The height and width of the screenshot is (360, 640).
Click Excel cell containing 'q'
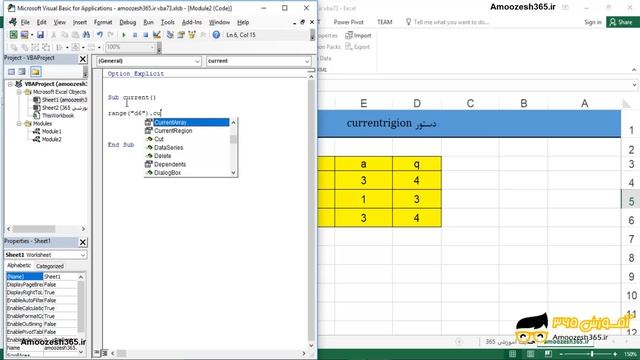click(417, 164)
